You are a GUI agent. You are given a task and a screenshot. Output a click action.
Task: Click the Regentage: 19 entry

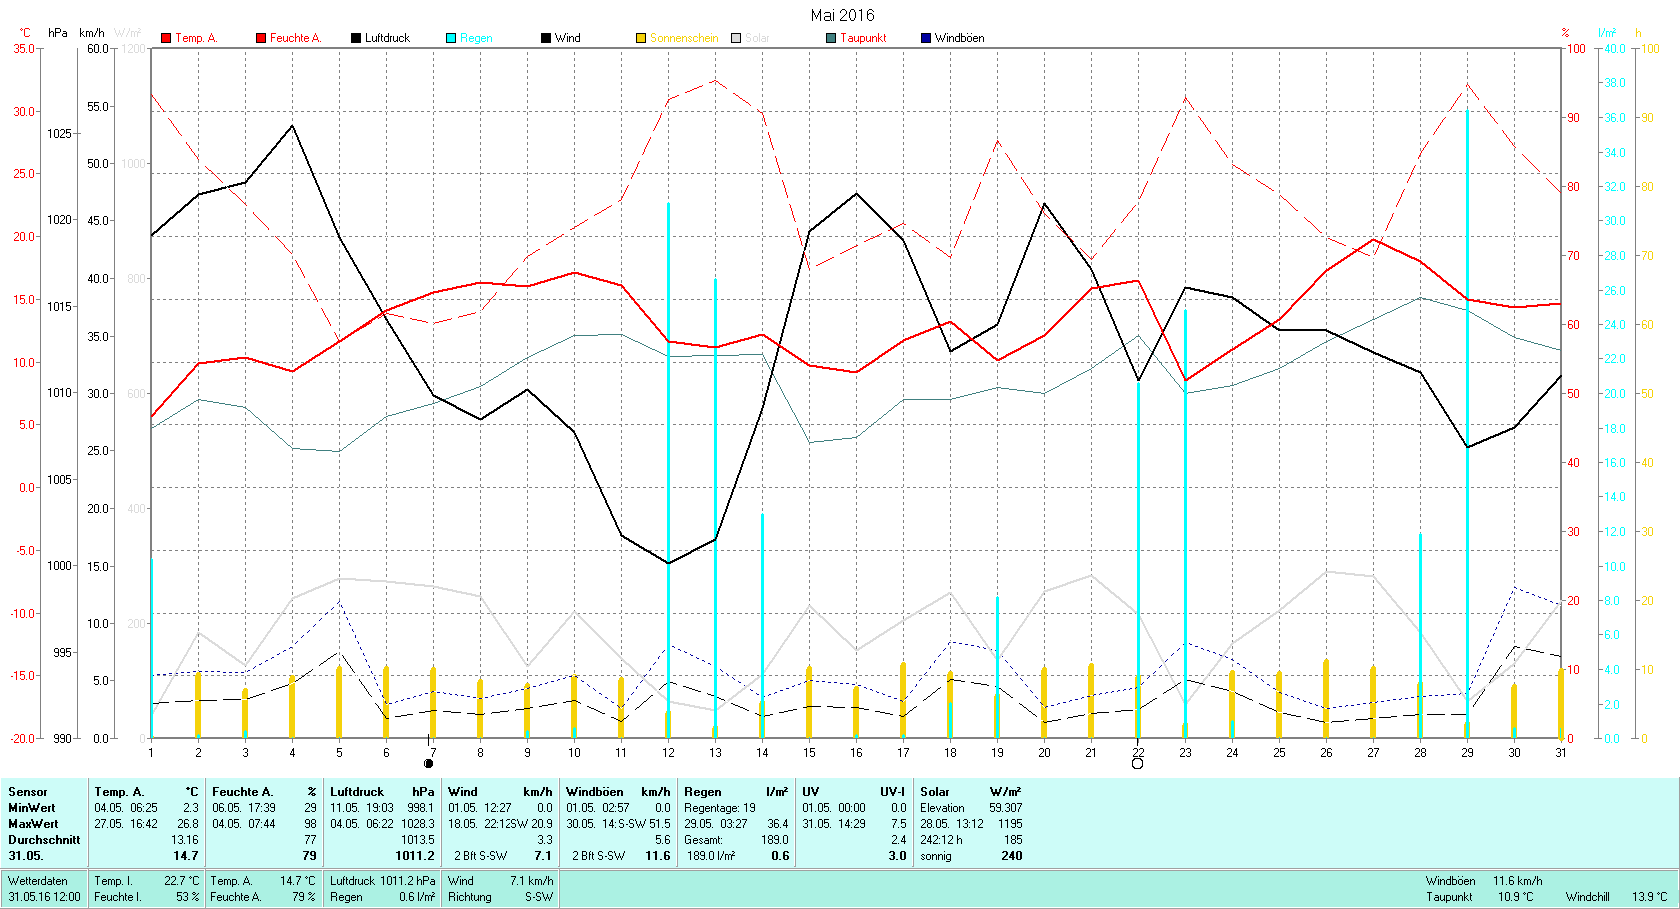(x=720, y=808)
